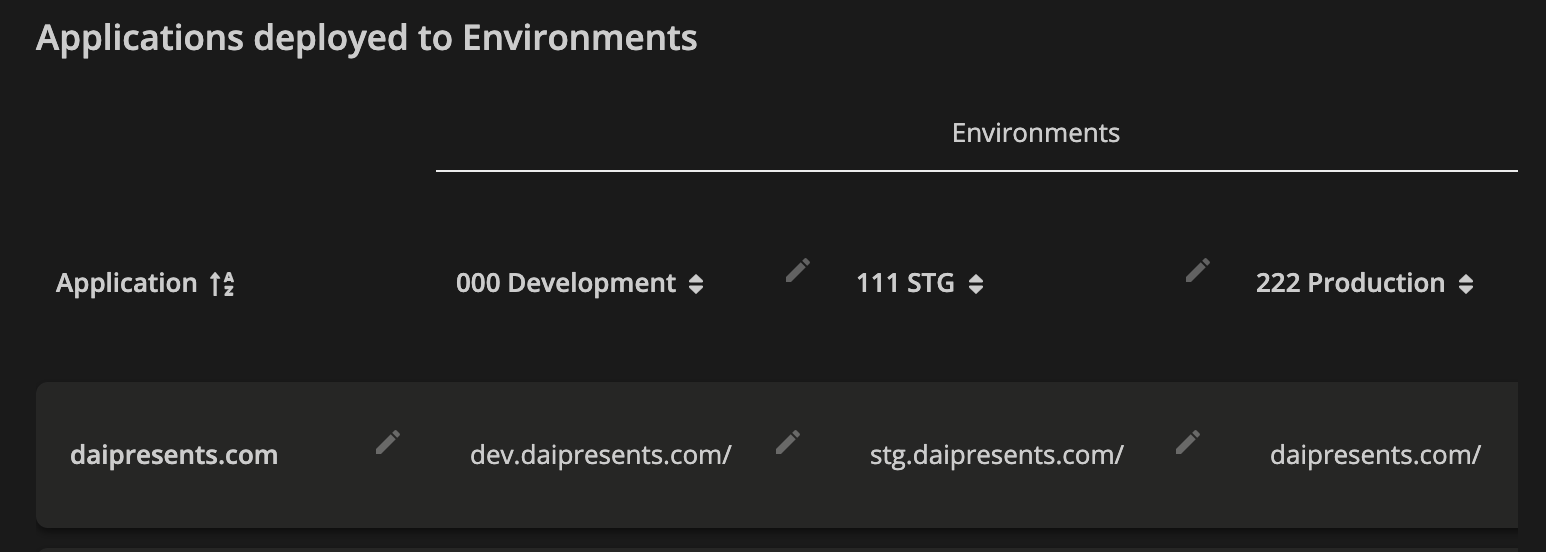
Task: Open the stg.daipresents.com/ link
Action: click(x=997, y=455)
